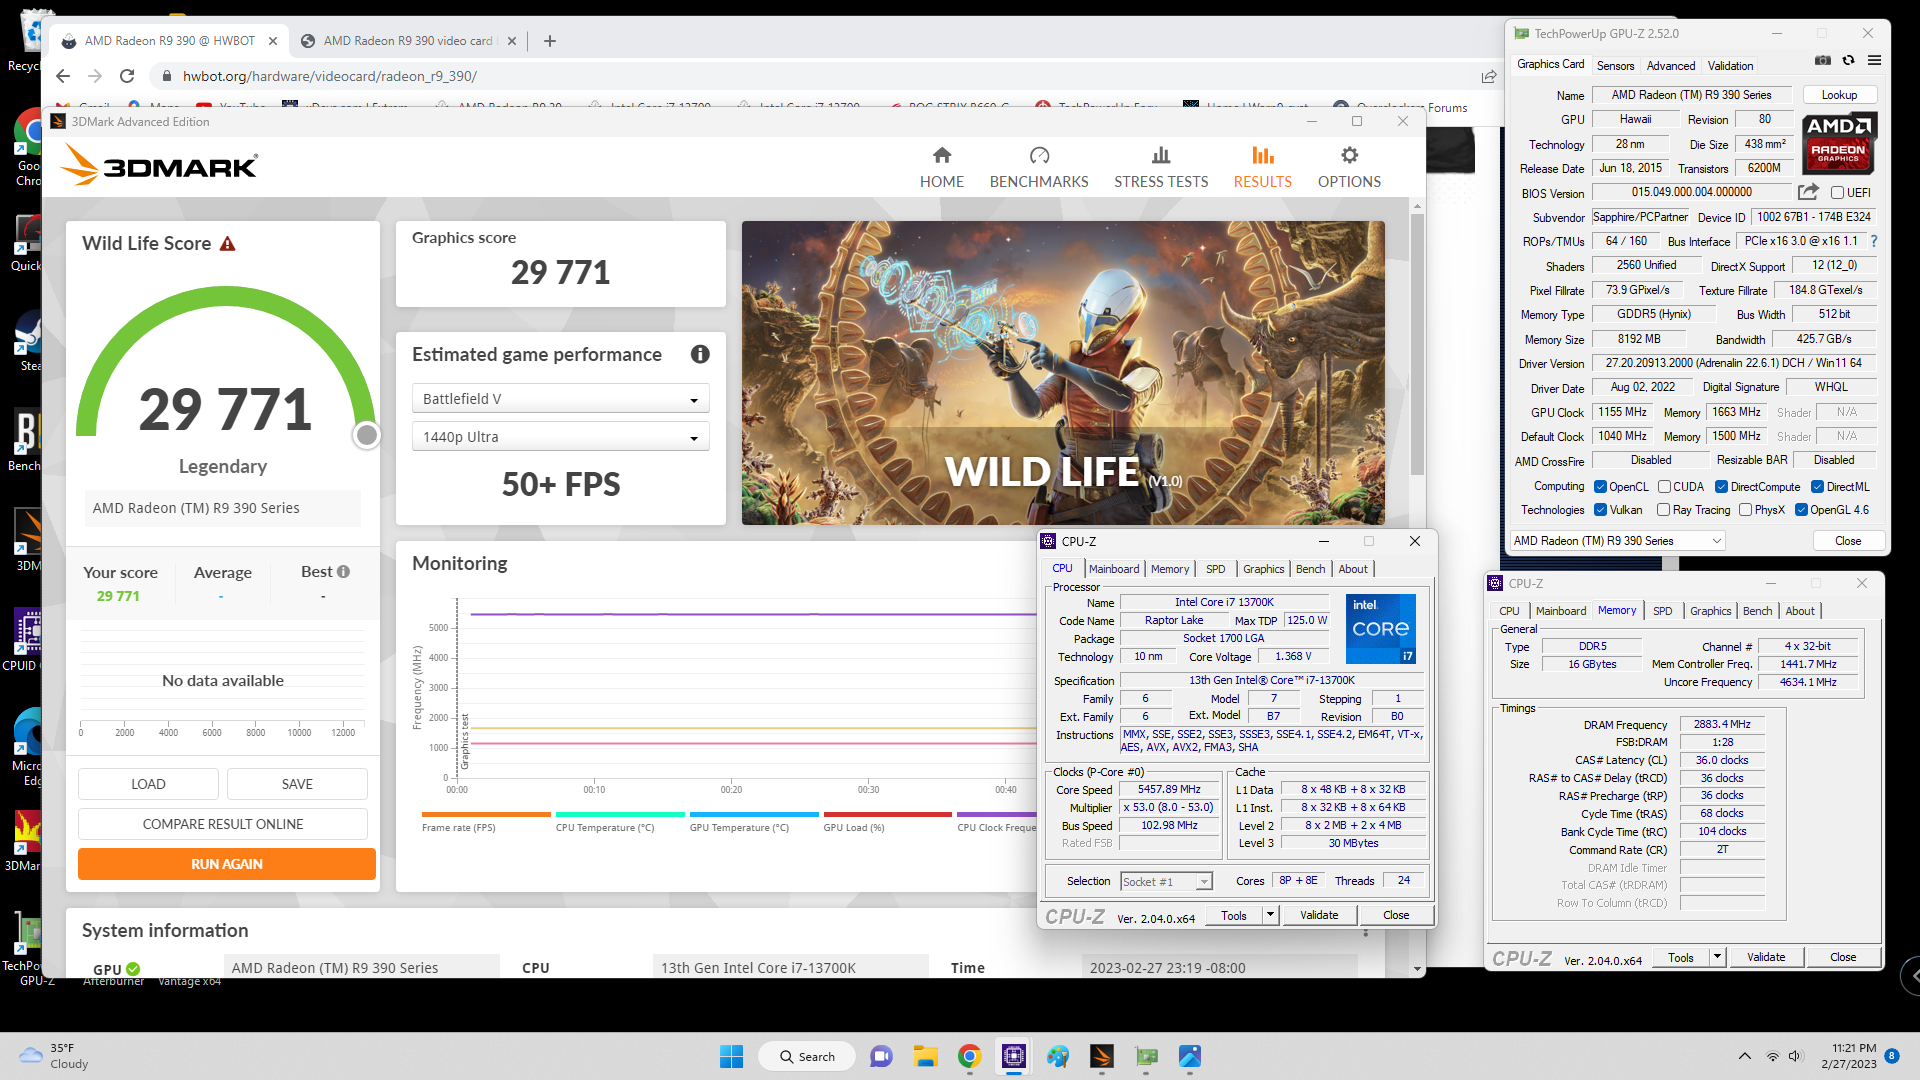The height and width of the screenshot is (1080, 1920).
Task: Click browser back arrow
Action: pos(63,76)
